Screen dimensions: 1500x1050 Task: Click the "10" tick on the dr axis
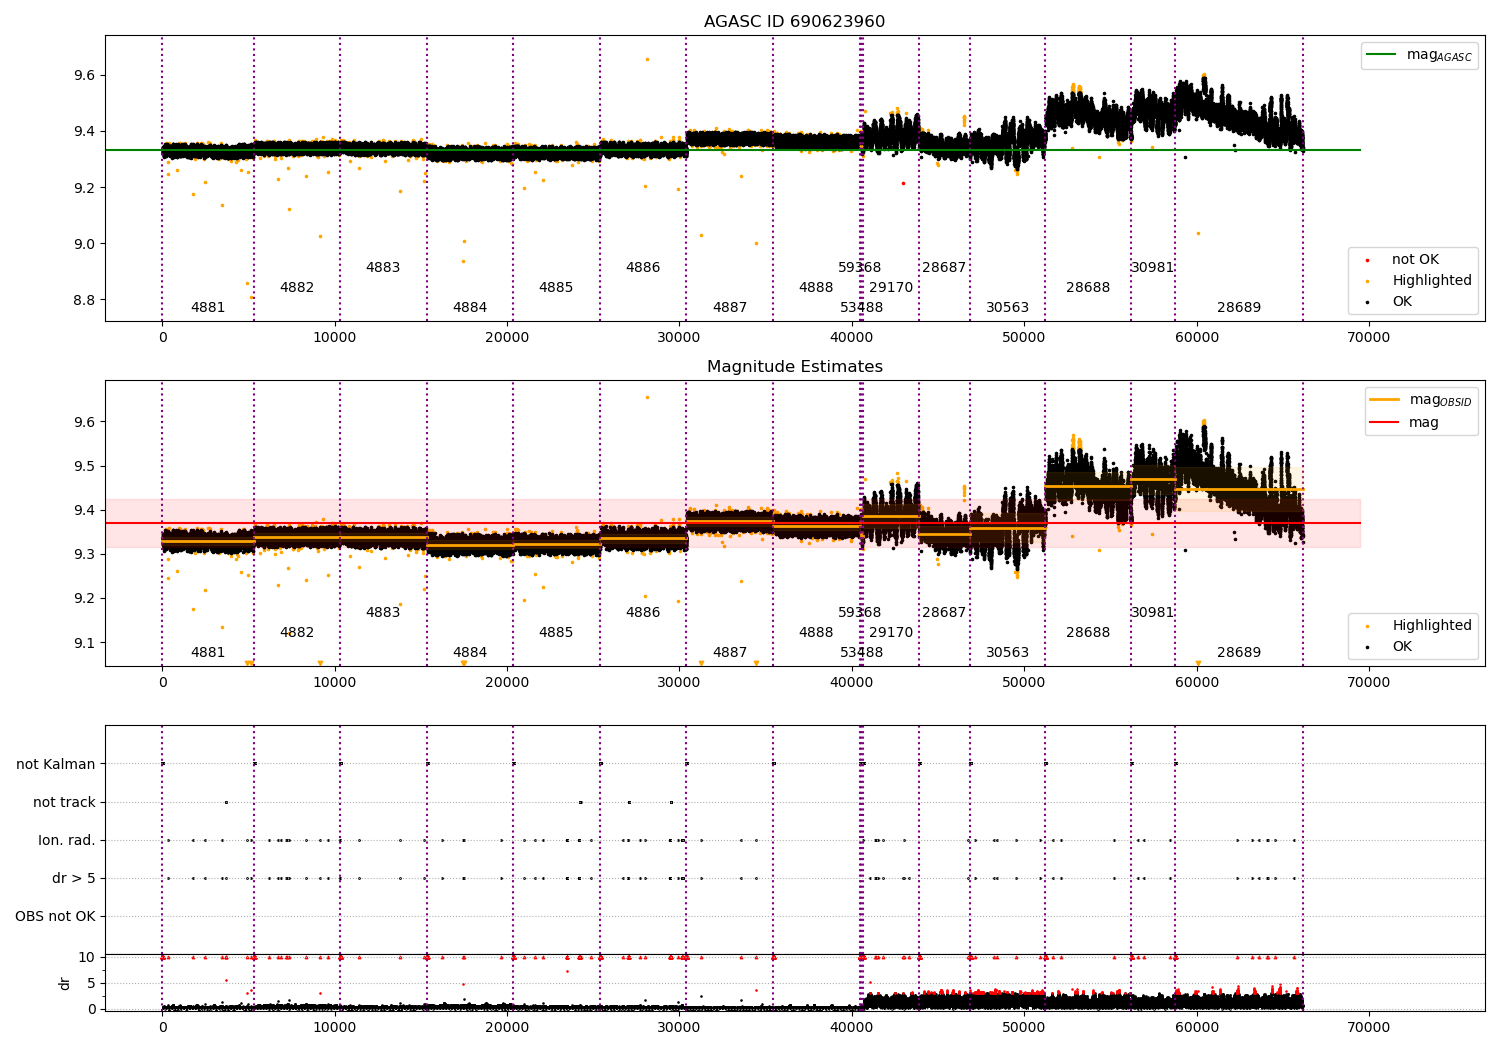87,958
